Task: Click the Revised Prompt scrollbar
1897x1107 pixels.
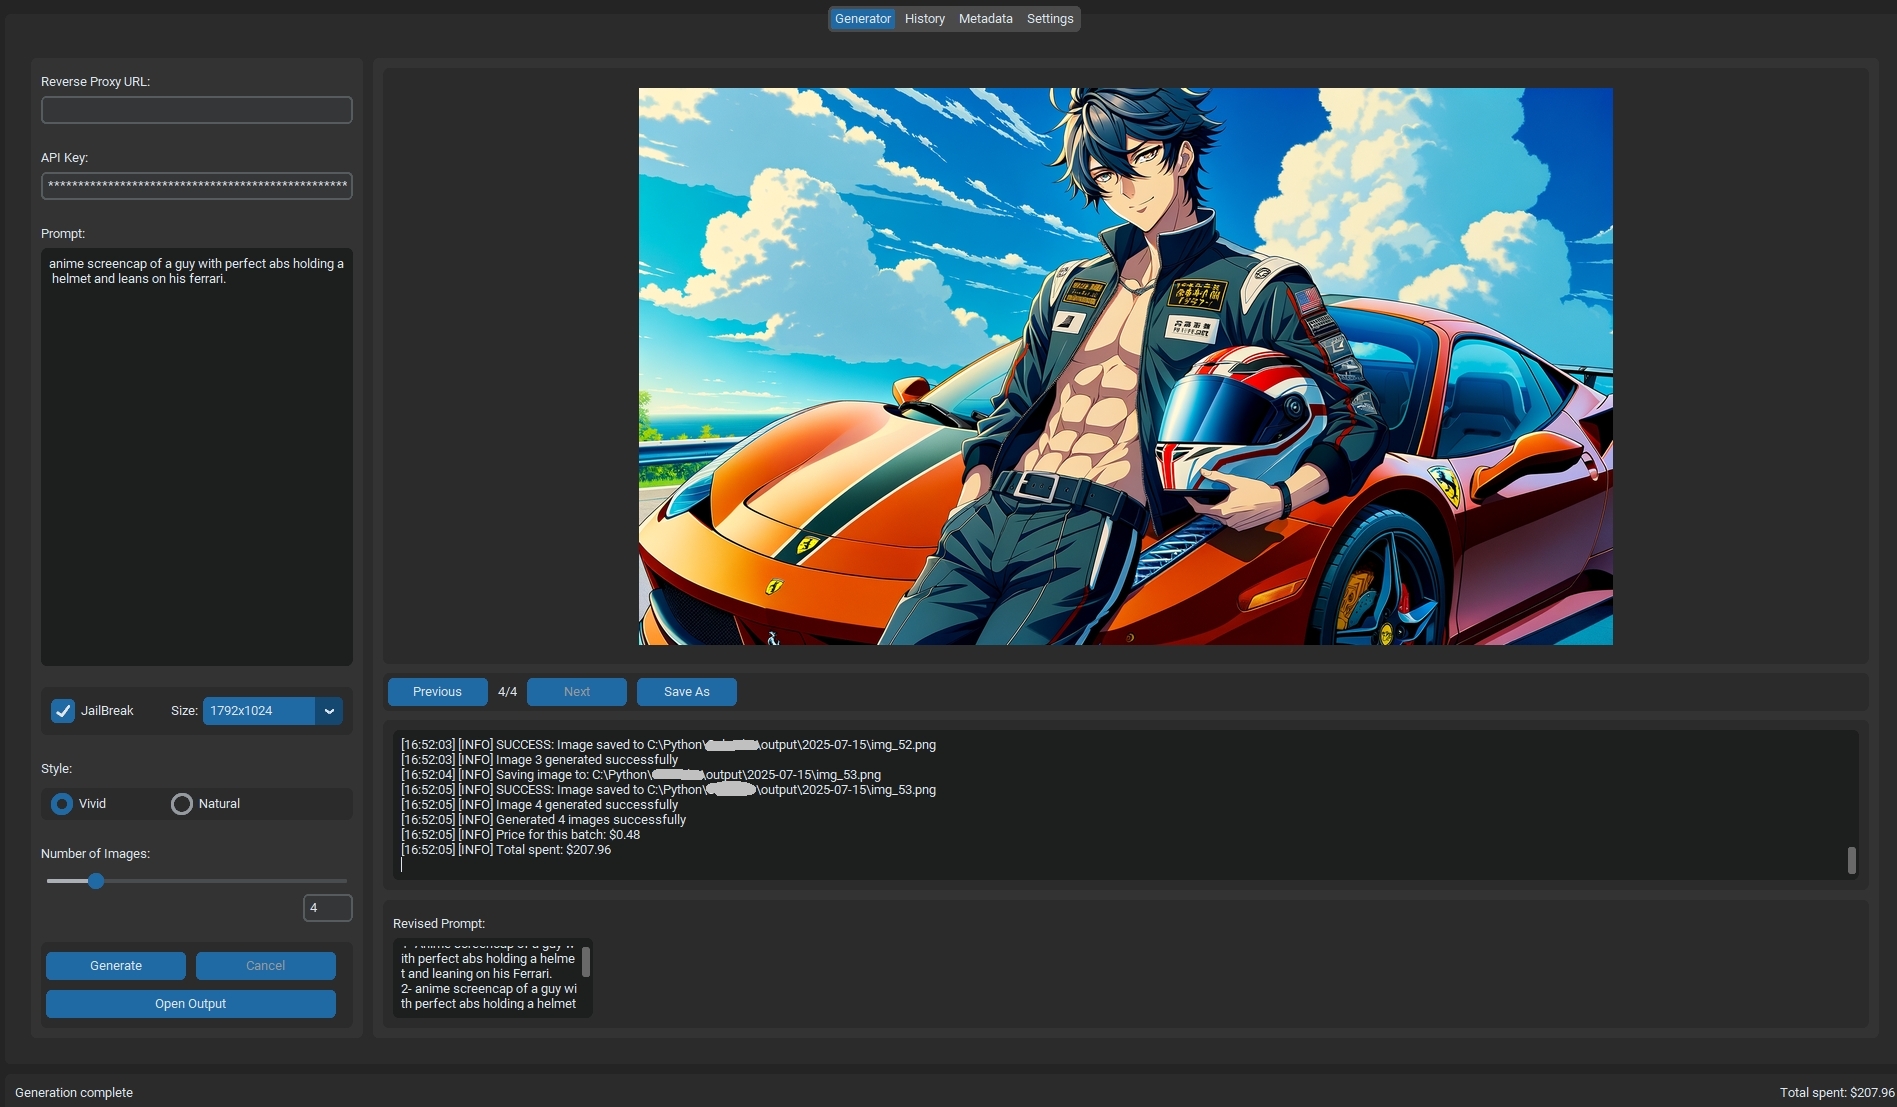Action: [x=585, y=962]
